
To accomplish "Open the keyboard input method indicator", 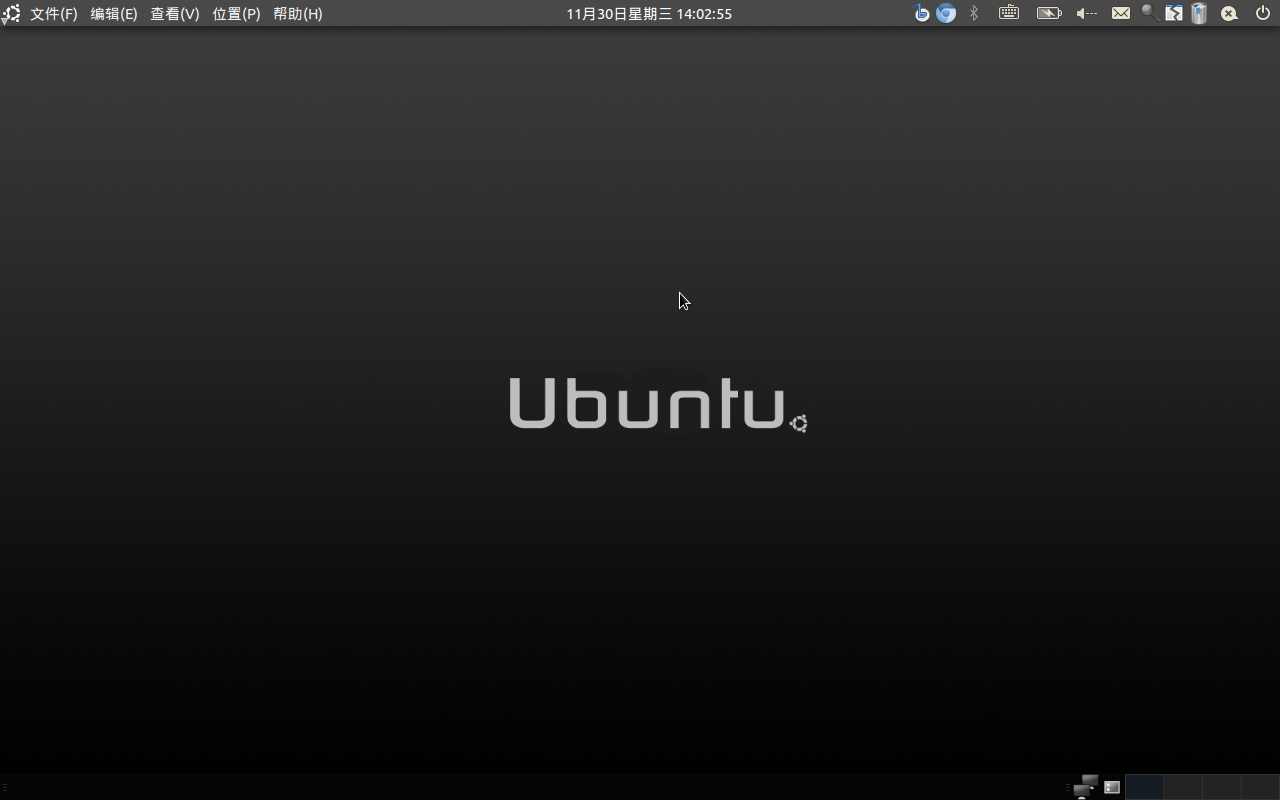I will click(x=1009, y=13).
